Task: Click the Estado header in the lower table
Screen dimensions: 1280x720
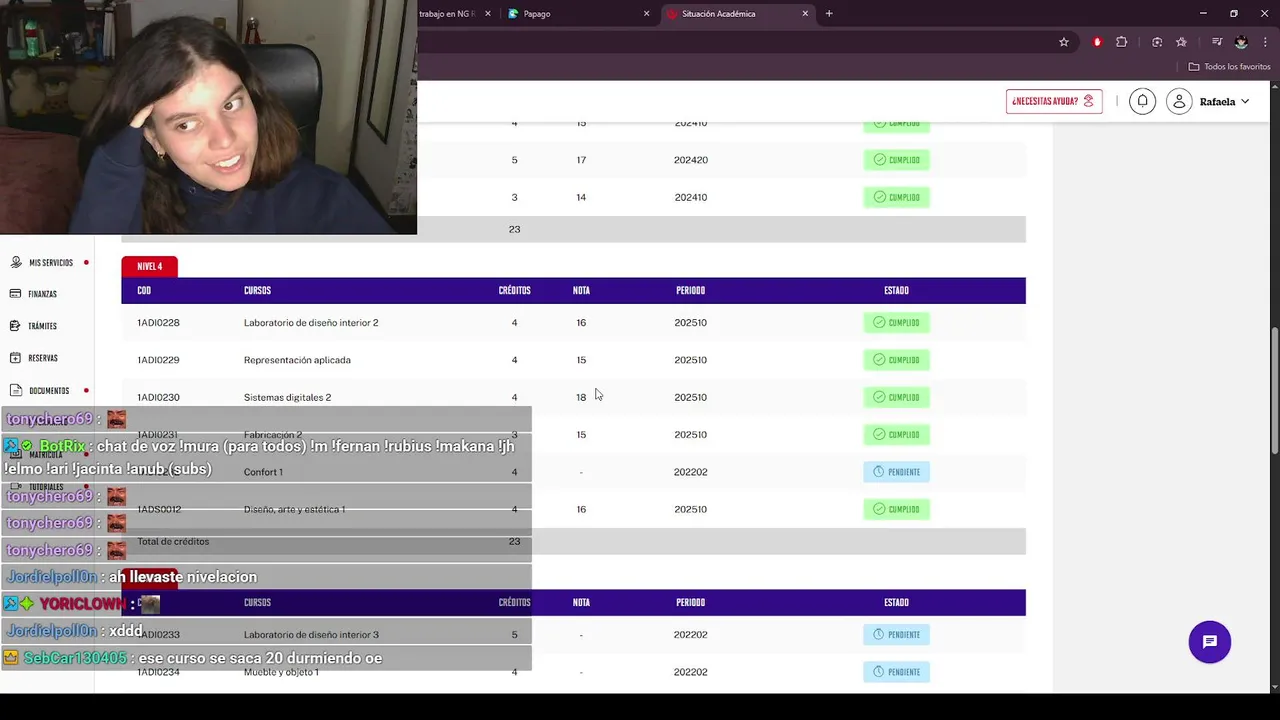Action: (896, 603)
